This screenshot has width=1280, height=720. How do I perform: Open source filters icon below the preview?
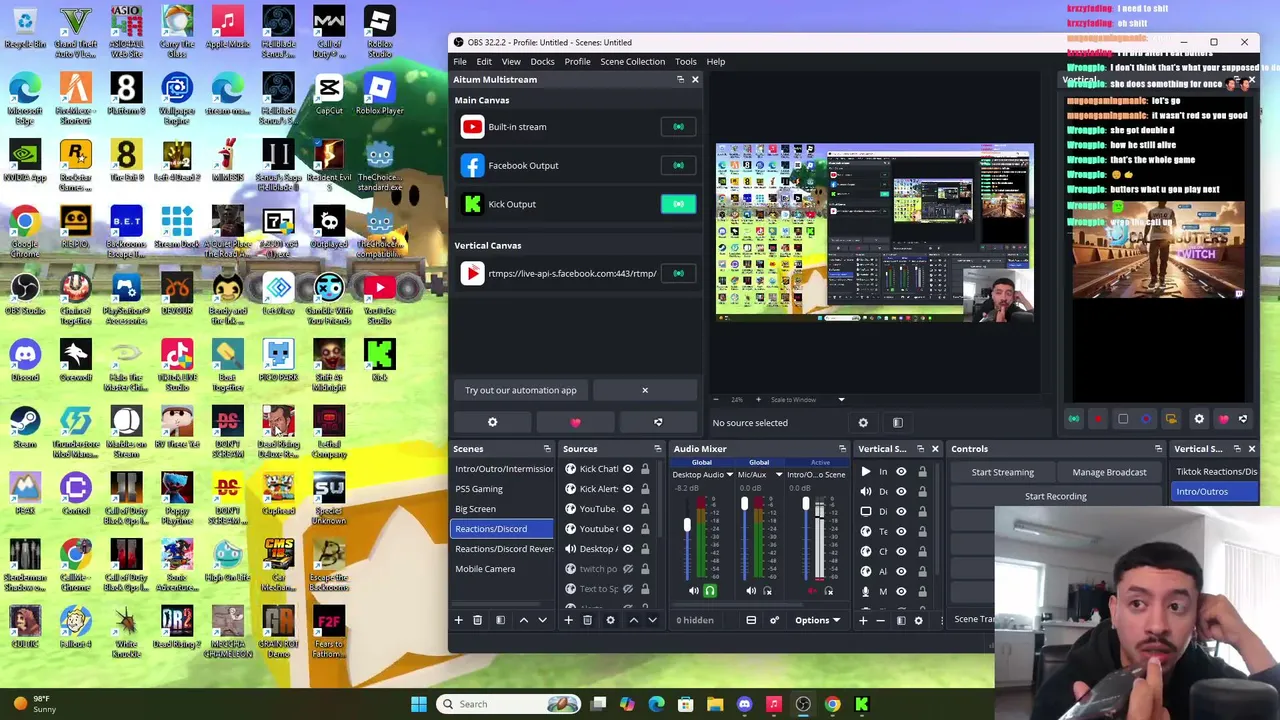pos(897,423)
